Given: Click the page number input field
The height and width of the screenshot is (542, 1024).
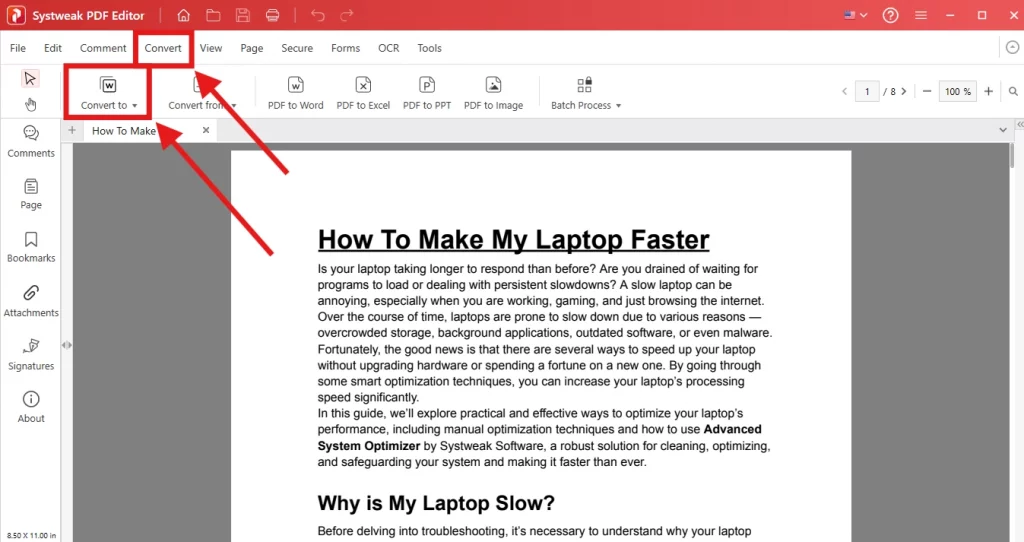Looking at the screenshot, I should click(867, 91).
